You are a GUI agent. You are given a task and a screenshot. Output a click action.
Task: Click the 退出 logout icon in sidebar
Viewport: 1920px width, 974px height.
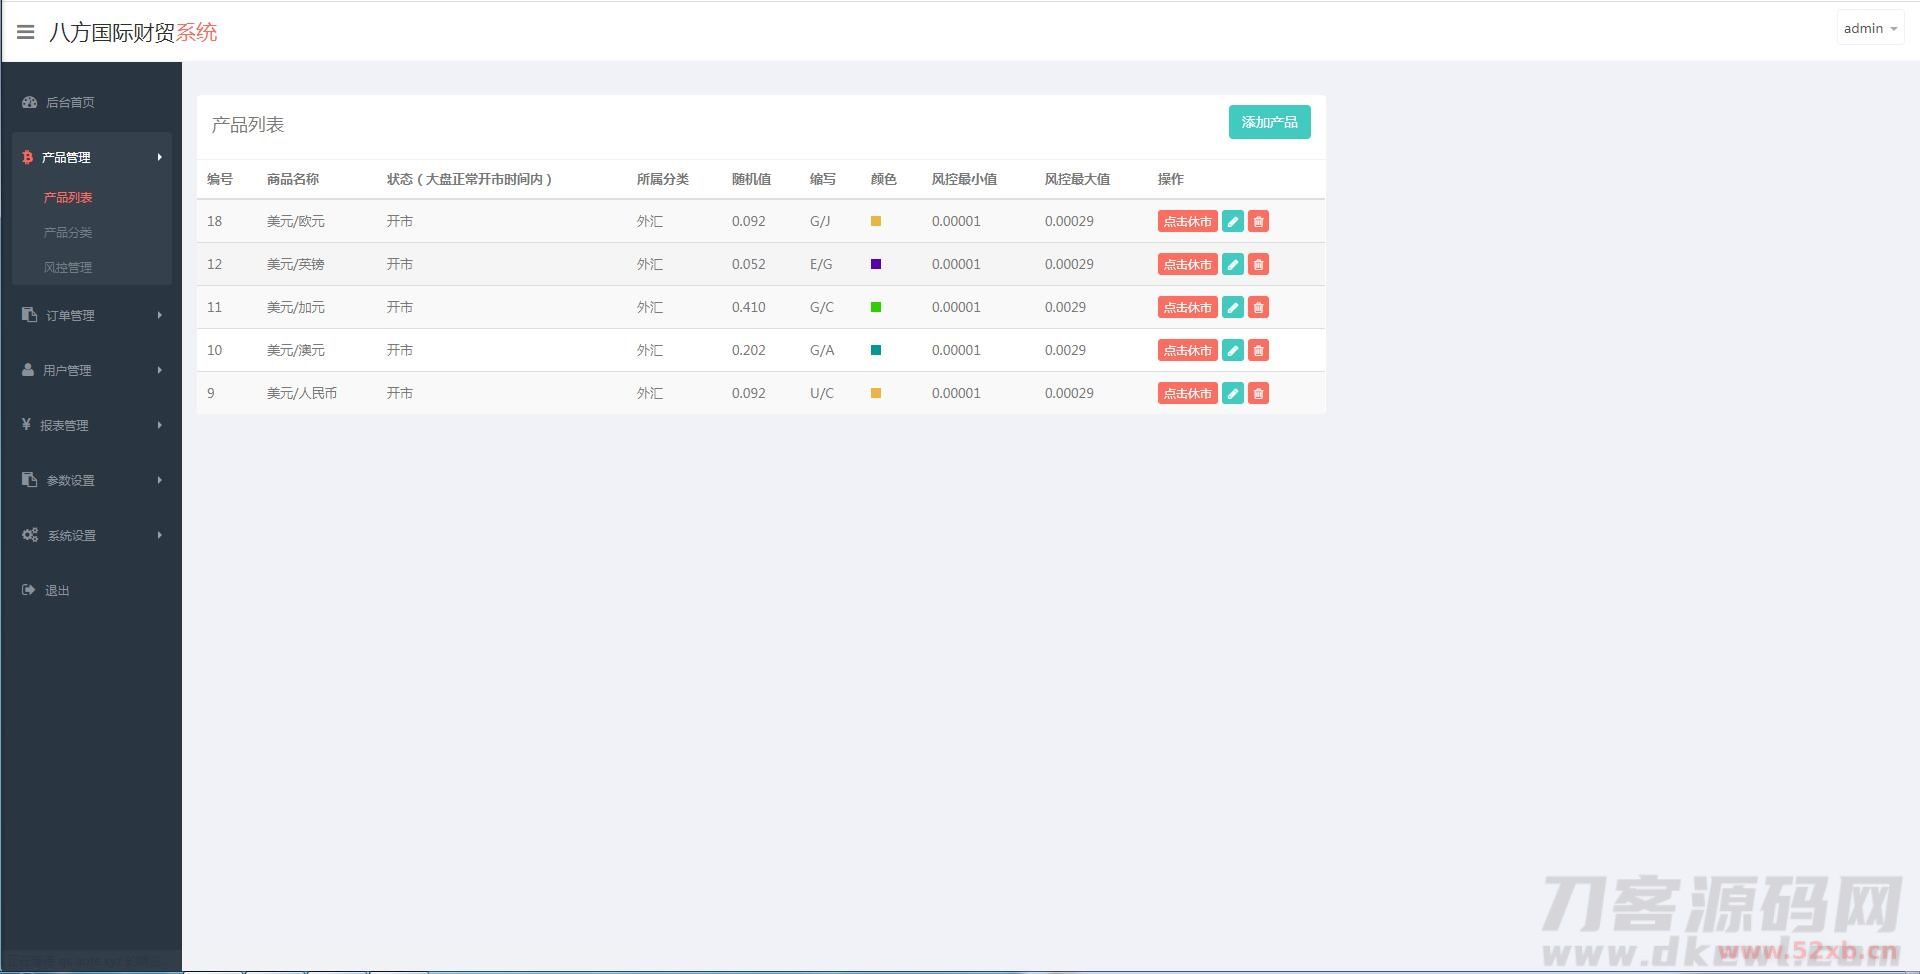pos(28,590)
